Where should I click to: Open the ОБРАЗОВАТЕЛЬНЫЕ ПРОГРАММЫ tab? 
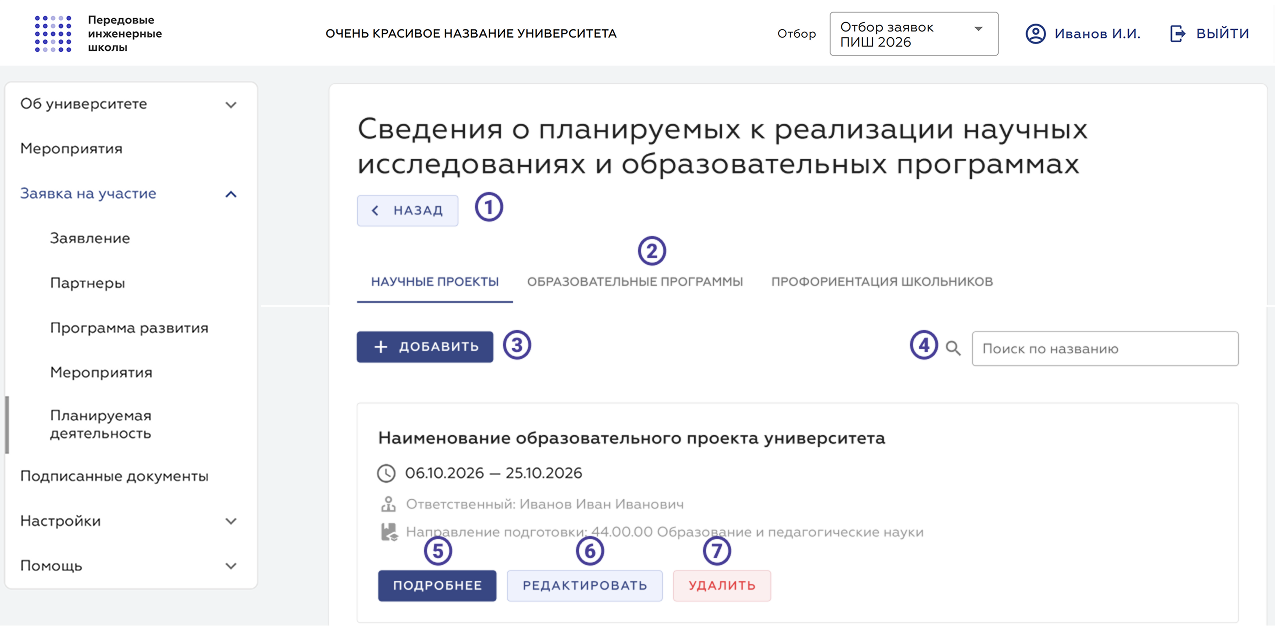[x=635, y=282]
